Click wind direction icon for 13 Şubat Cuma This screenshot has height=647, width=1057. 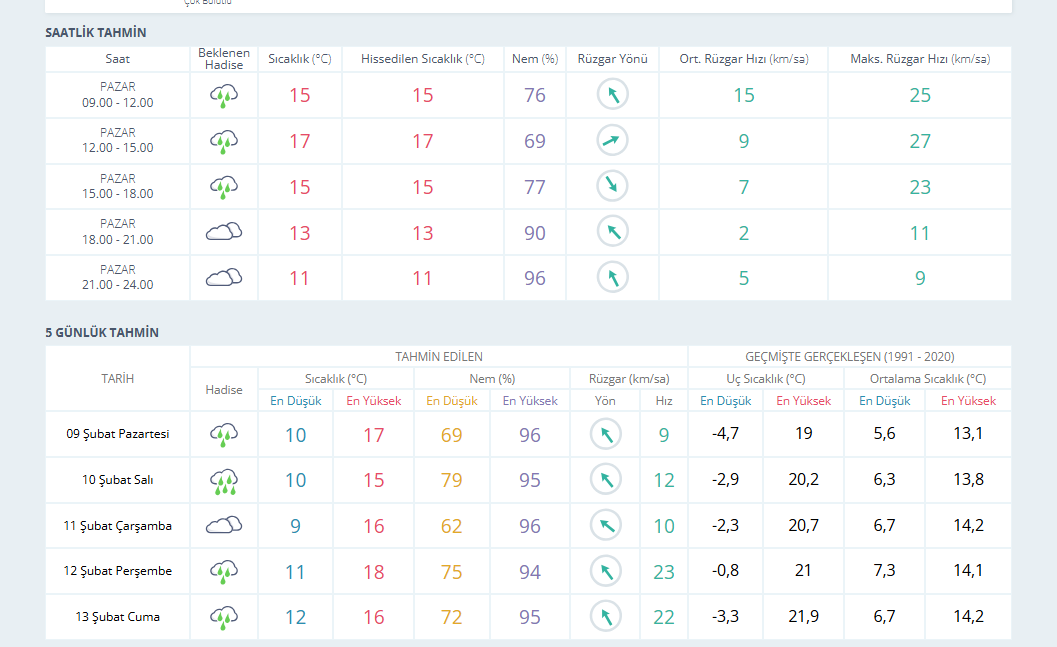605,617
